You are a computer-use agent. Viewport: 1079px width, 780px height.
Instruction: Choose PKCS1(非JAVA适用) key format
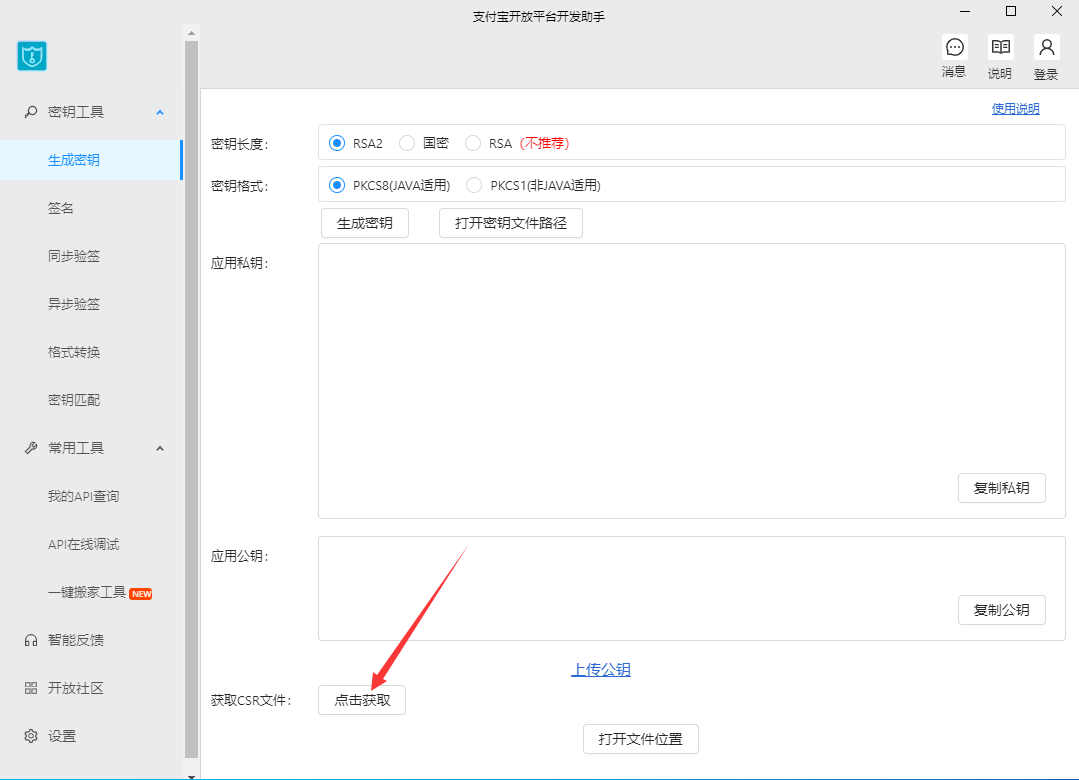474,185
